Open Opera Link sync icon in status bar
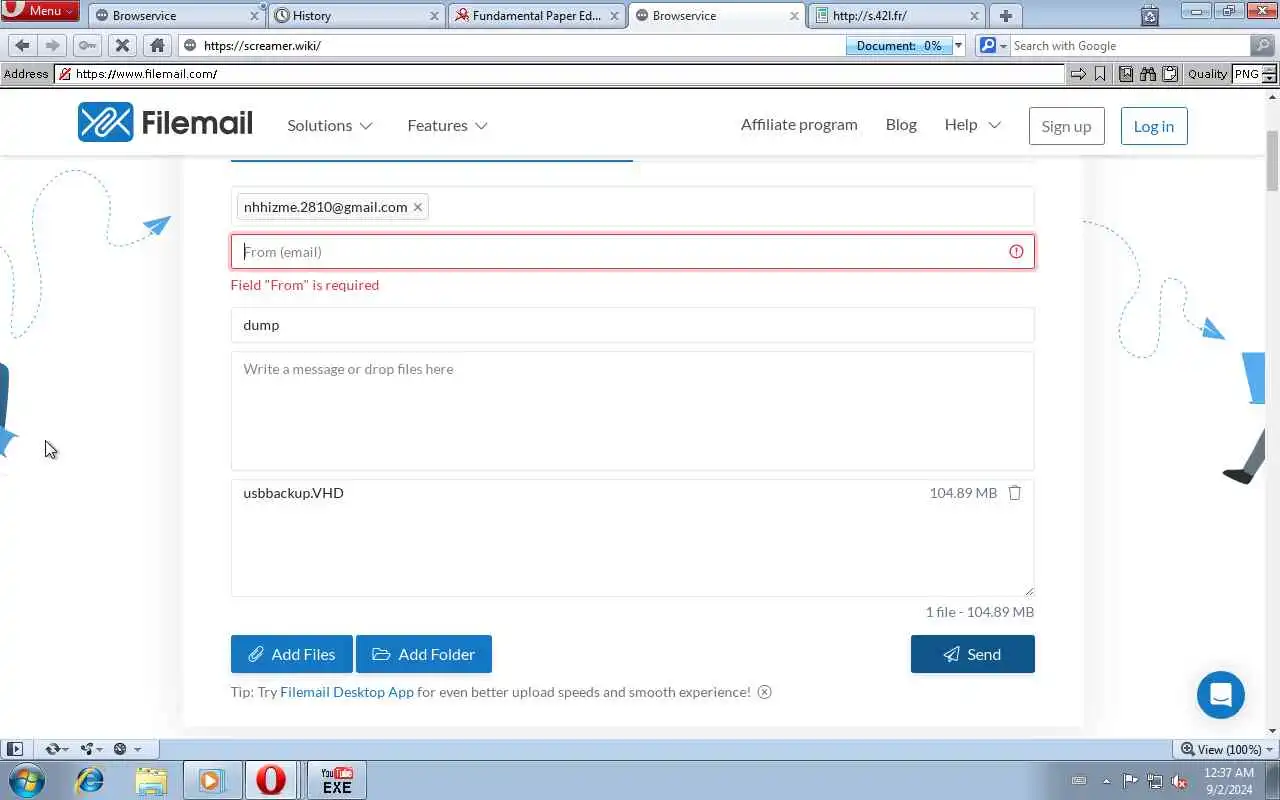 pos(56,748)
